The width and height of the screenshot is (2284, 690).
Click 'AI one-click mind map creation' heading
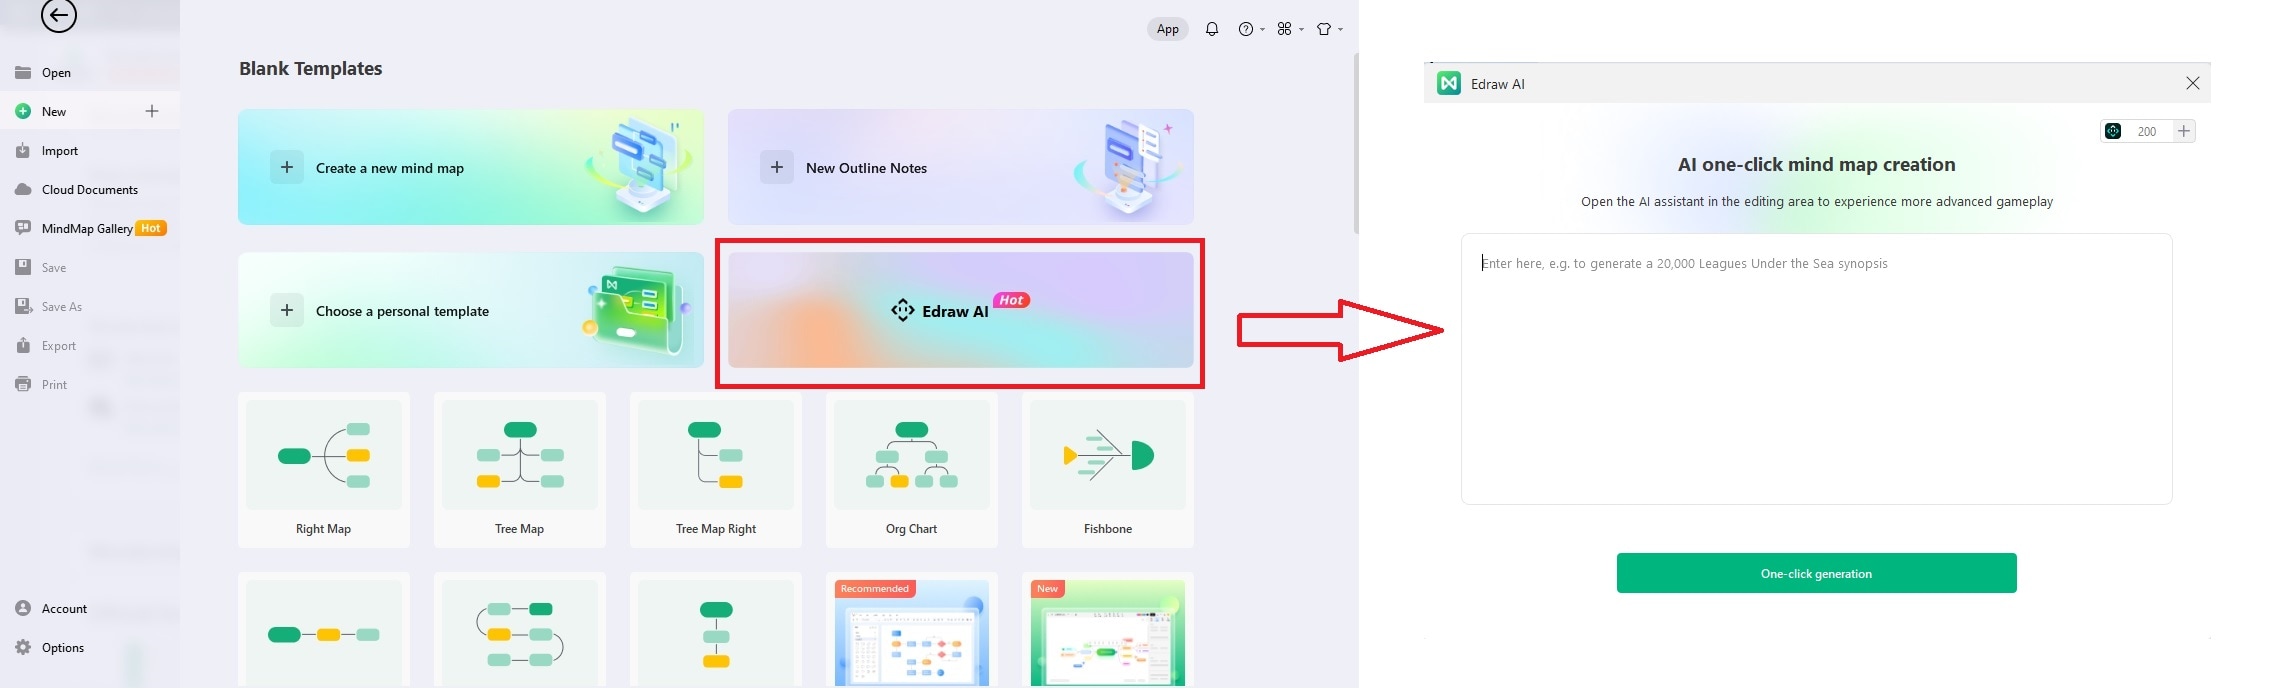[x=1816, y=165]
